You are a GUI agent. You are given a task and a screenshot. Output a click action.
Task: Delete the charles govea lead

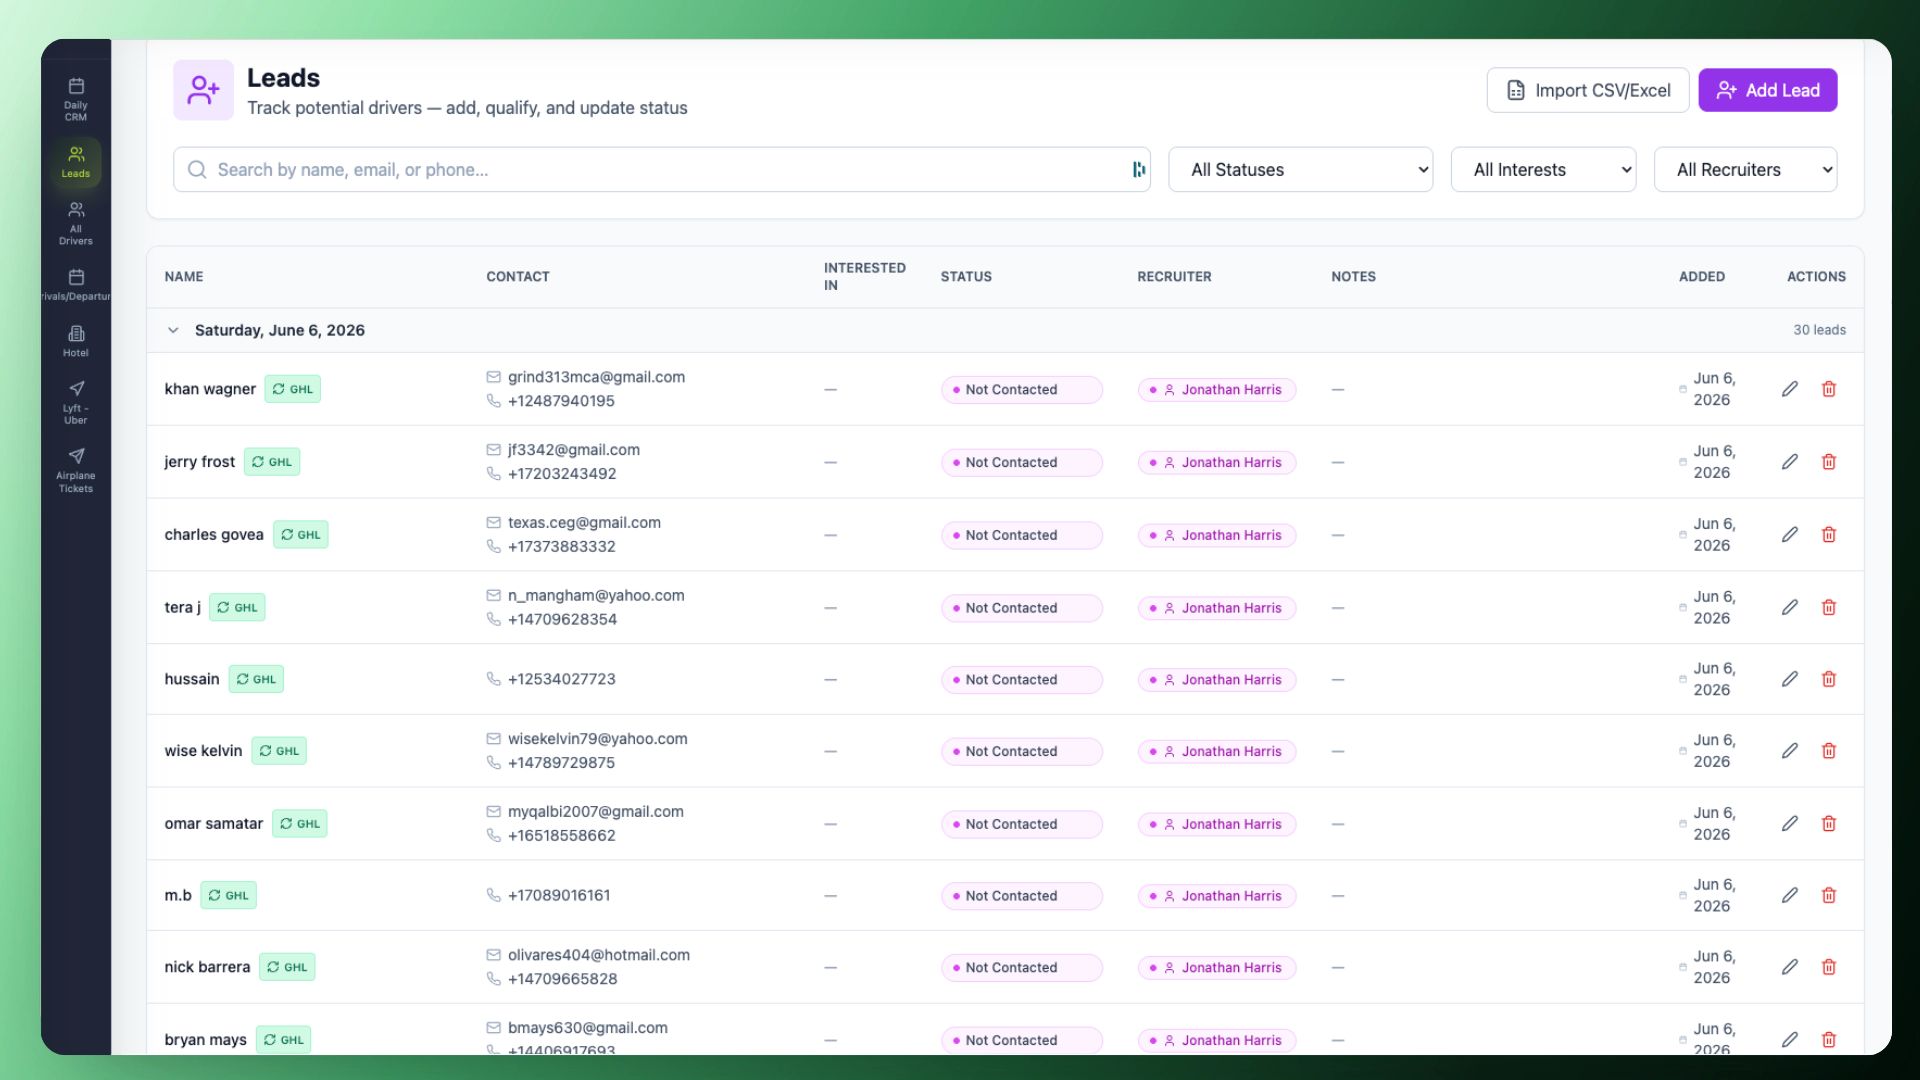1829,535
